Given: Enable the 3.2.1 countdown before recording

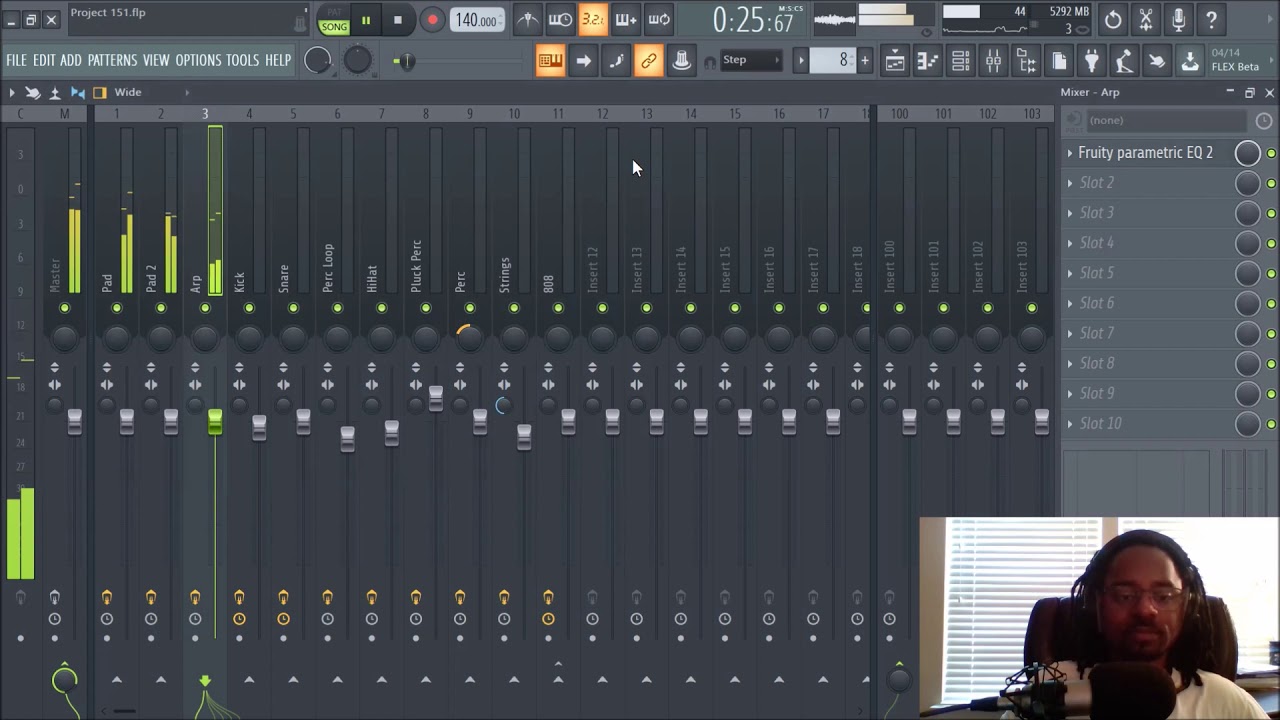Looking at the screenshot, I should [593, 19].
